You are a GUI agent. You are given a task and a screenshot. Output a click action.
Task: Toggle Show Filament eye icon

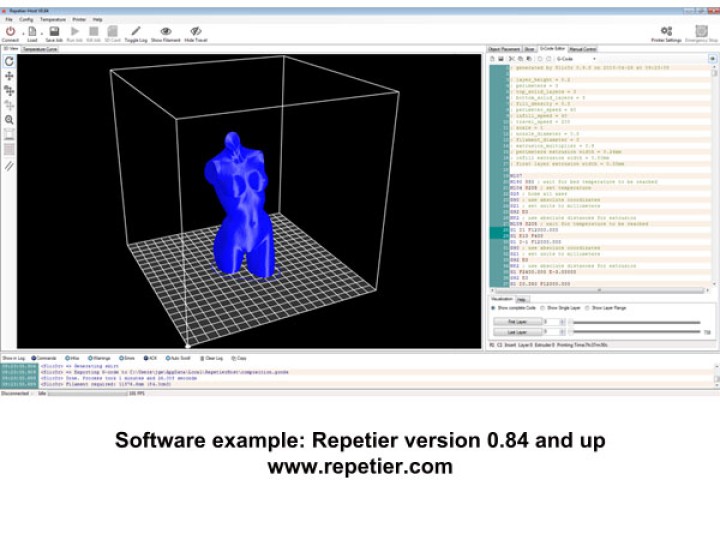coord(166,31)
